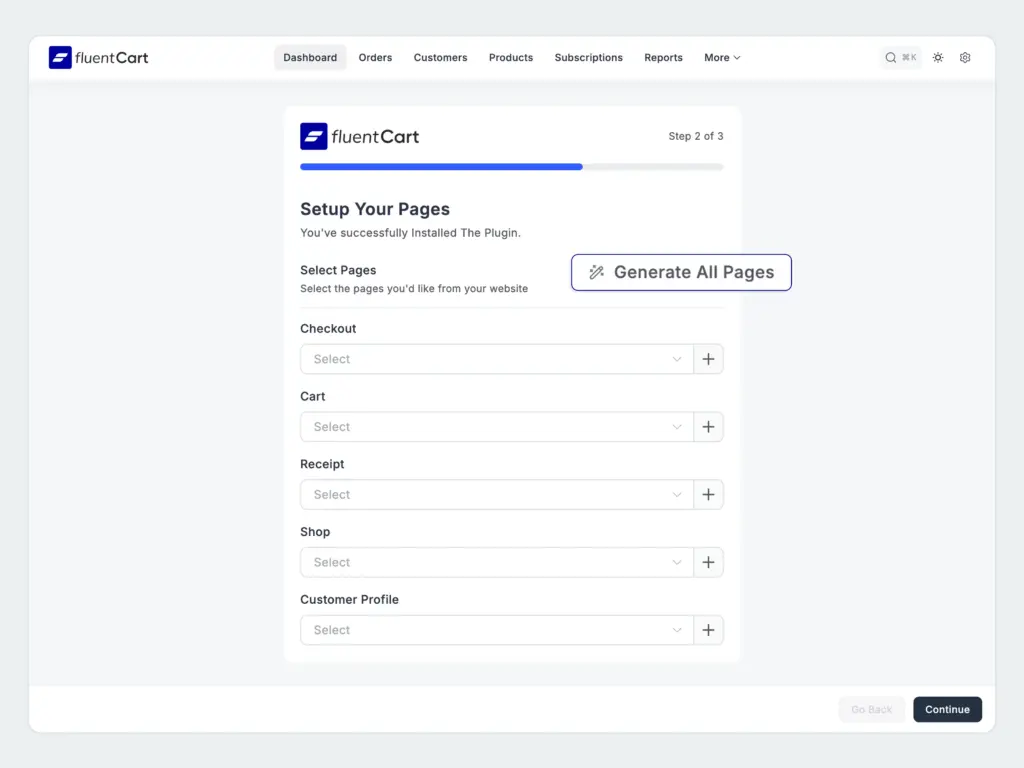Open settings gear icon in header
The image size is (1024, 768).
click(x=965, y=57)
